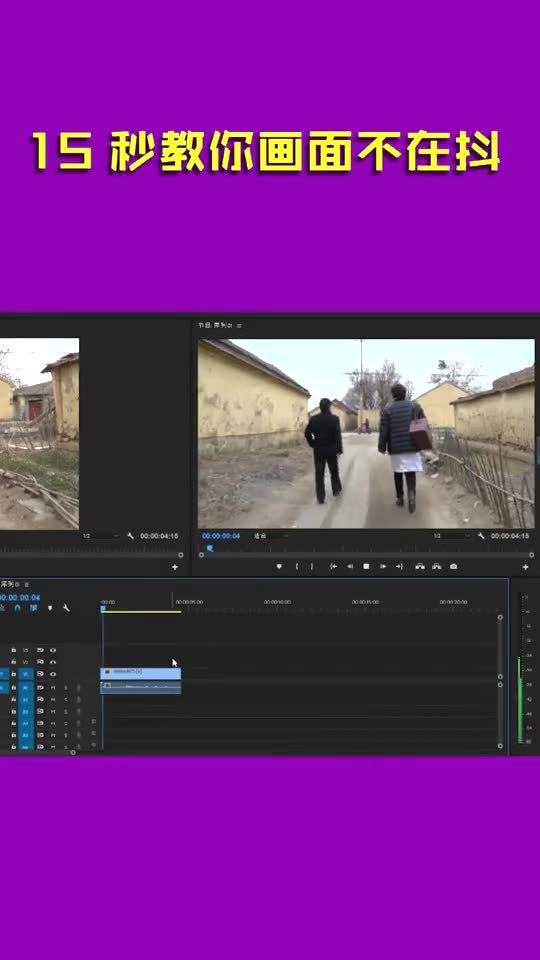
Task: Select the audio clip on A1
Action: pos(141,688)
